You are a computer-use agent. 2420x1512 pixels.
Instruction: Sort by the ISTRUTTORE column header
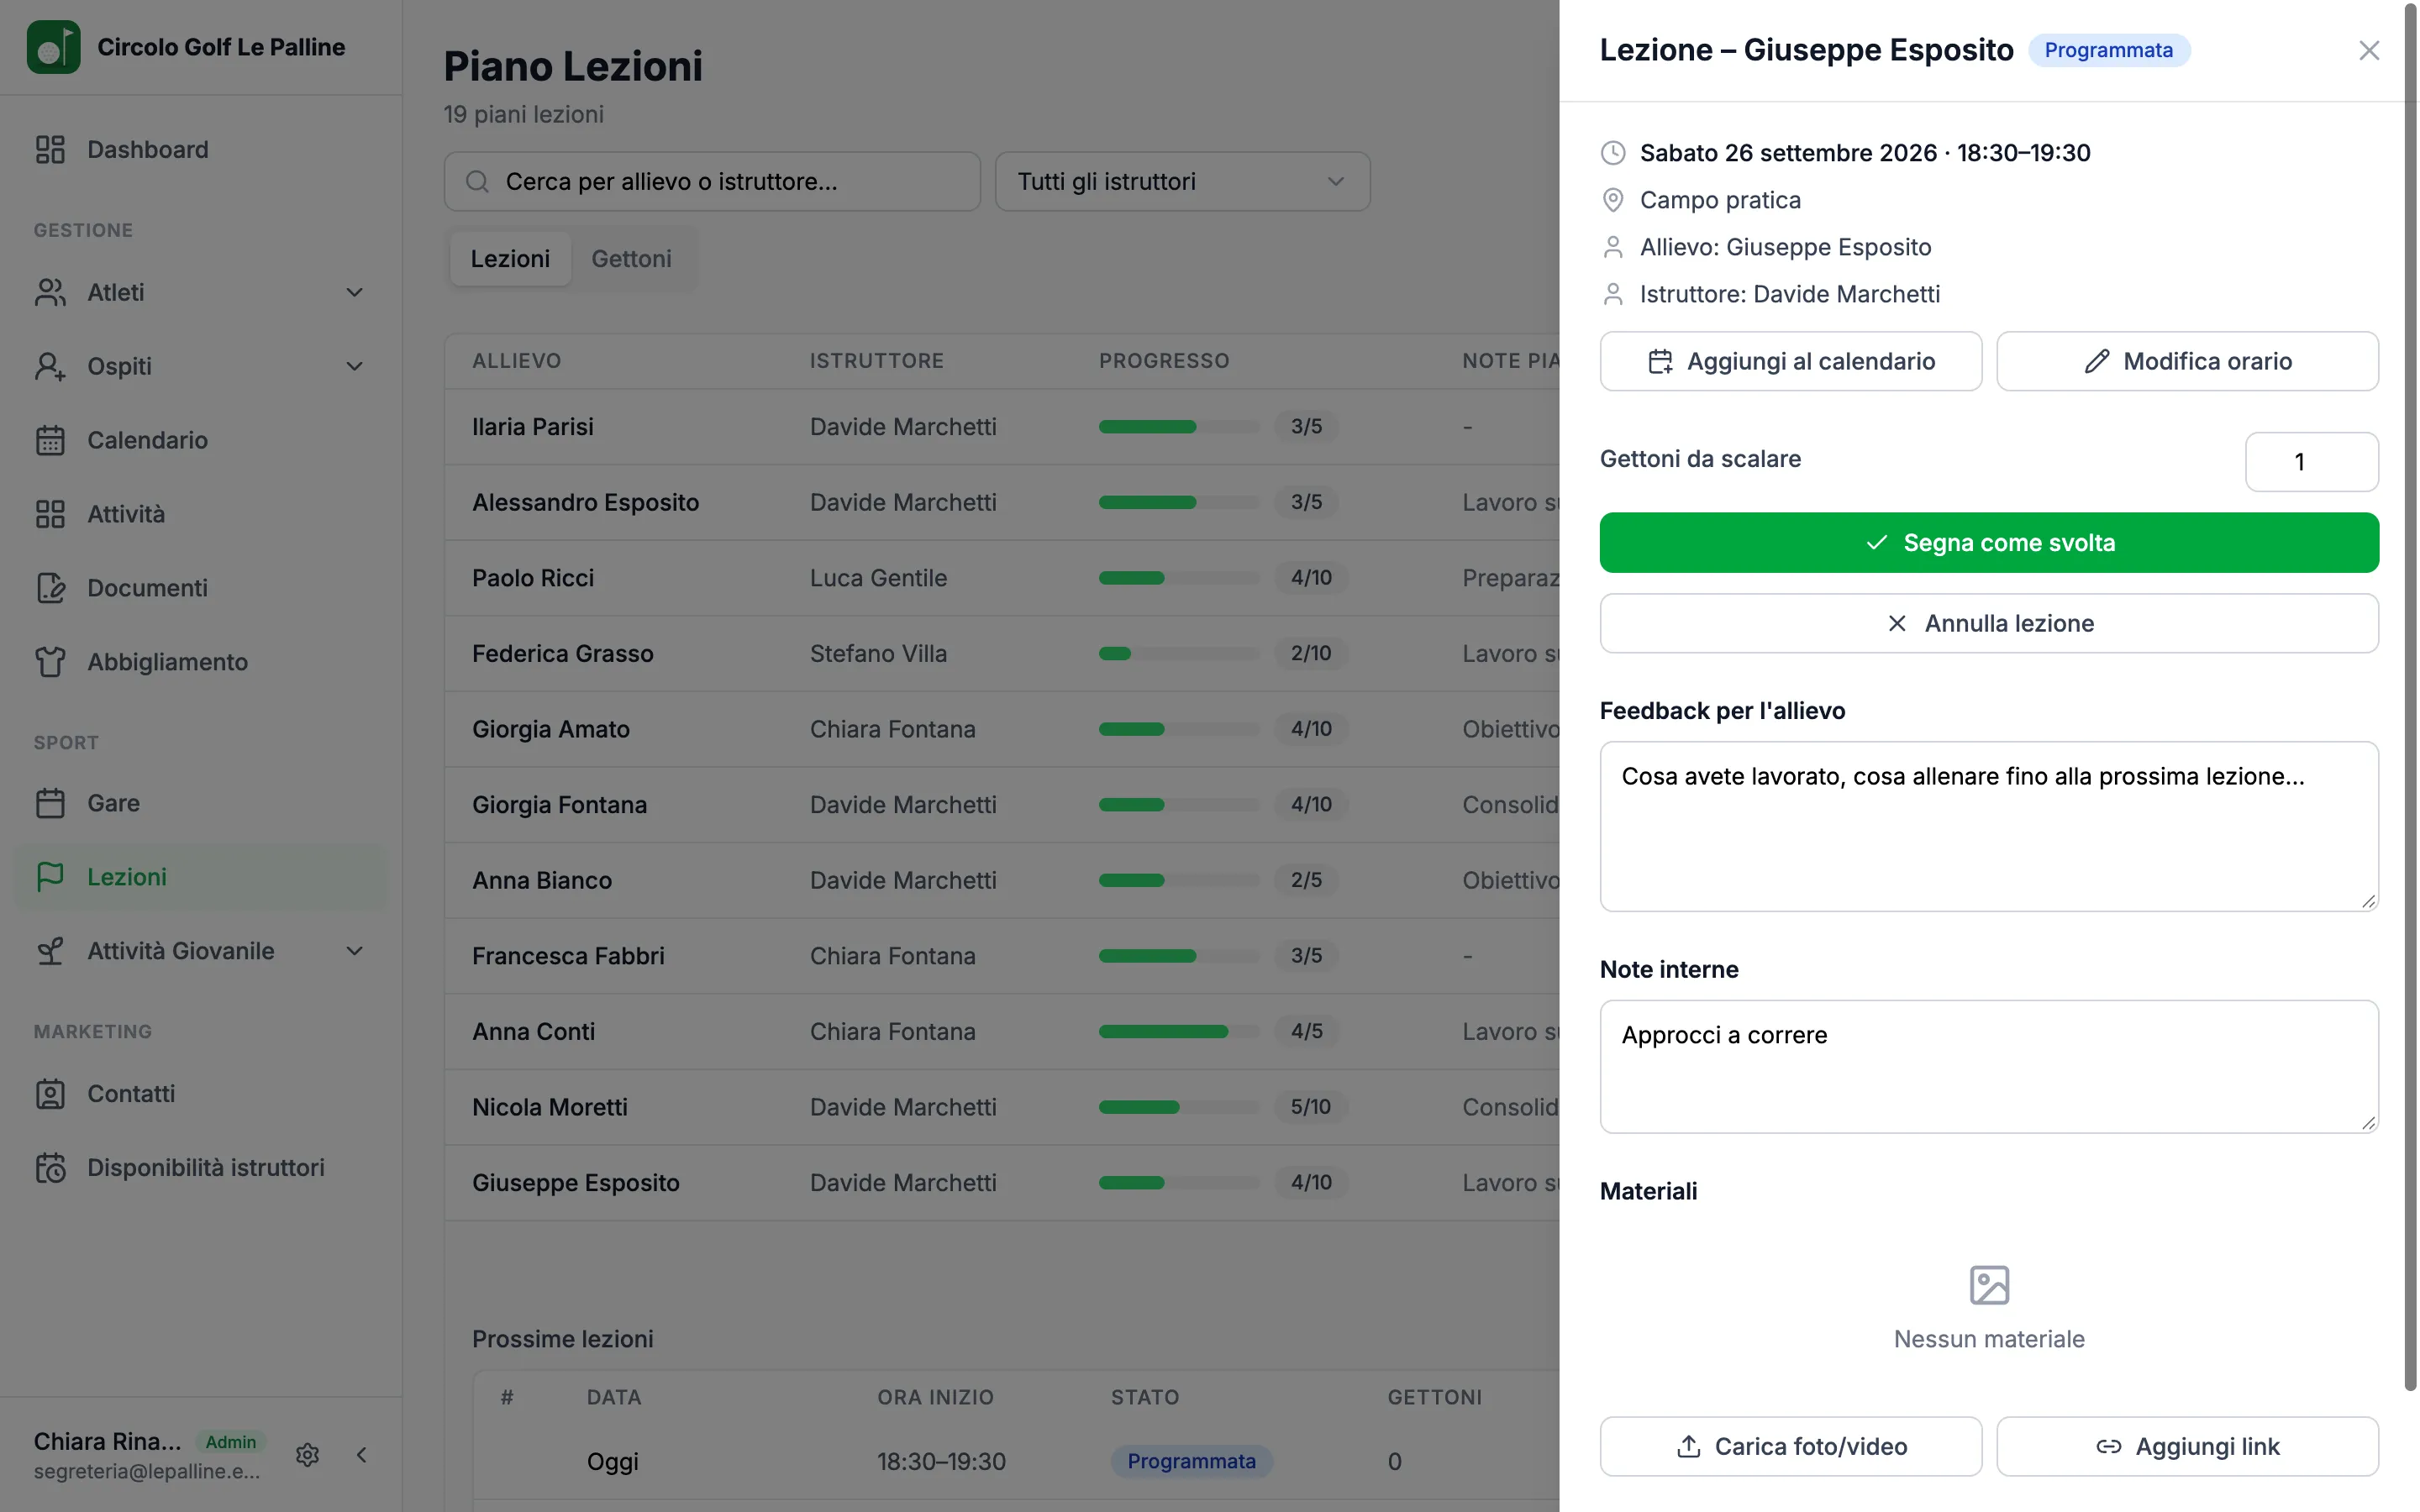(876, 361)
